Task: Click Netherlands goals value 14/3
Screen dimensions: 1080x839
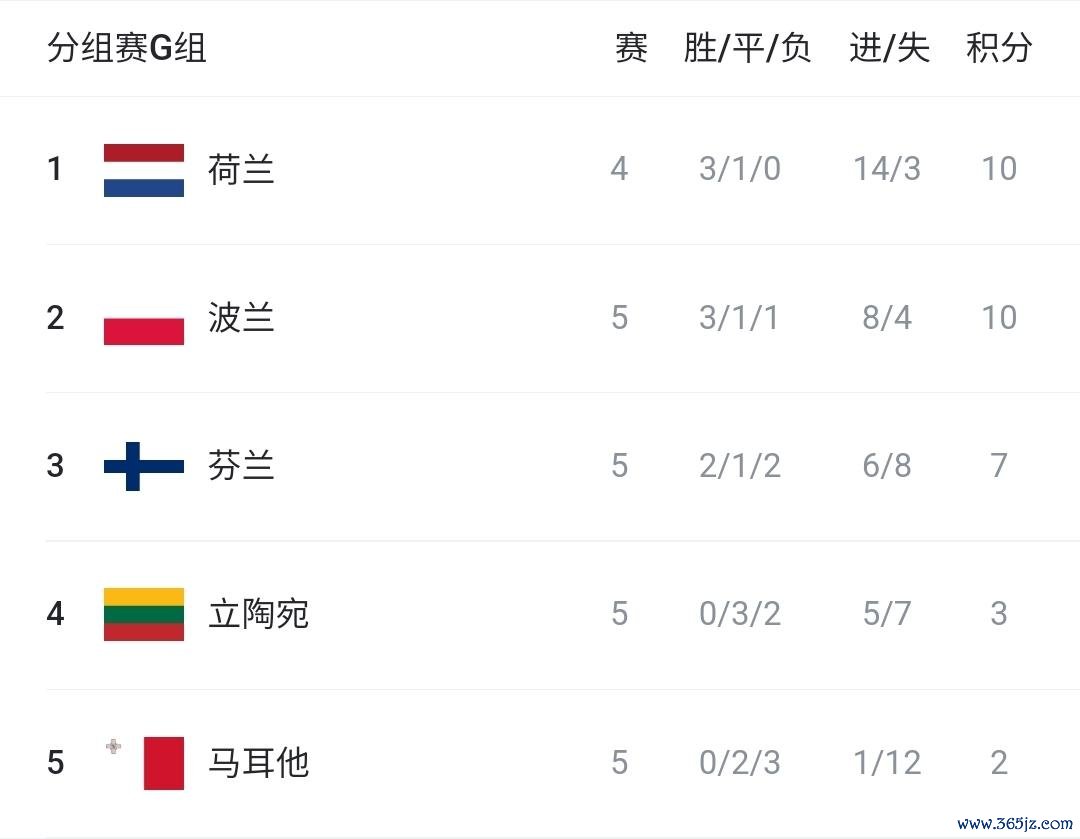Action: 887,169
